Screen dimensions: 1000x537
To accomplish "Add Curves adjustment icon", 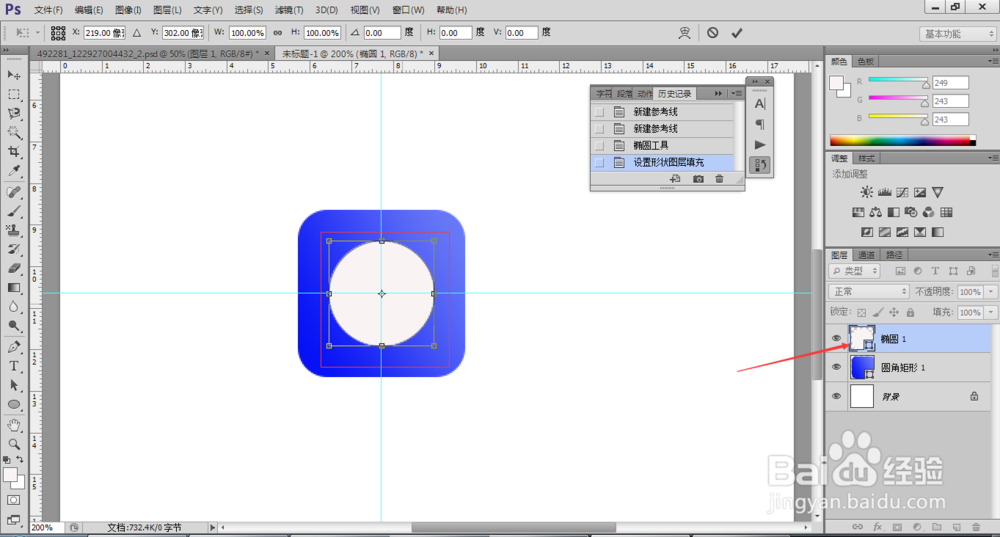I will (x=902, y=192).
